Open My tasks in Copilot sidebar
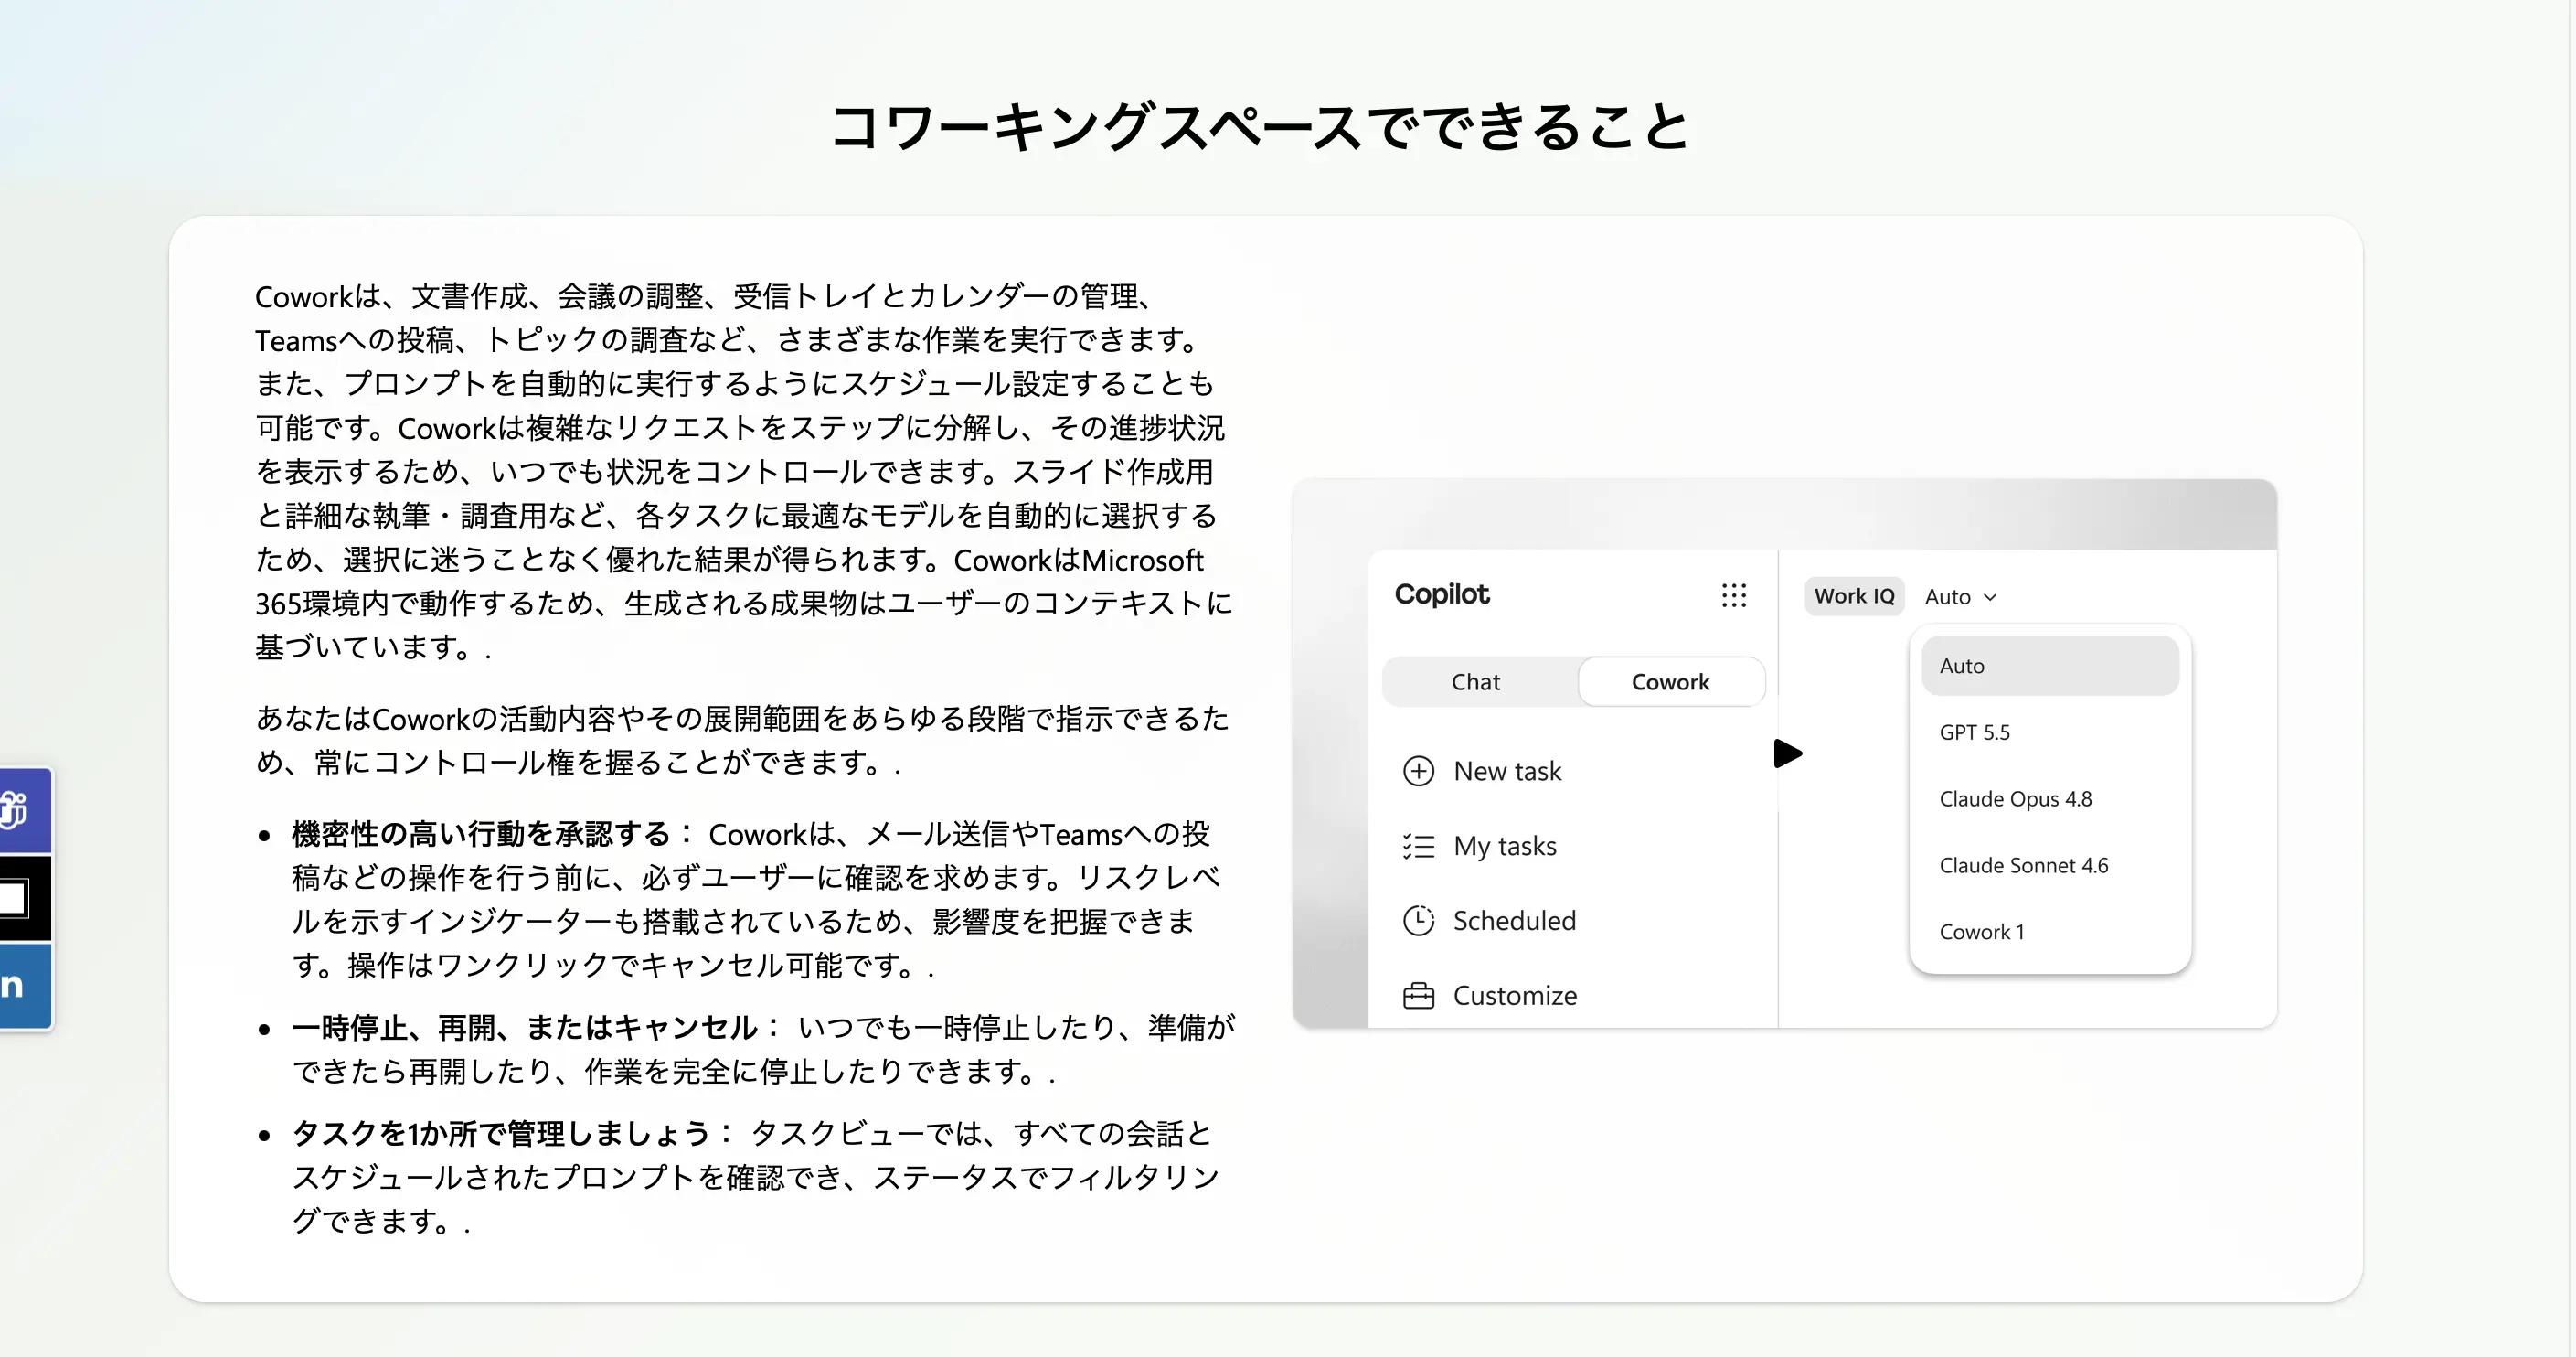Image resolution: width=2576 pixels, height=1357 pixels. click(x=1480, y=846)
